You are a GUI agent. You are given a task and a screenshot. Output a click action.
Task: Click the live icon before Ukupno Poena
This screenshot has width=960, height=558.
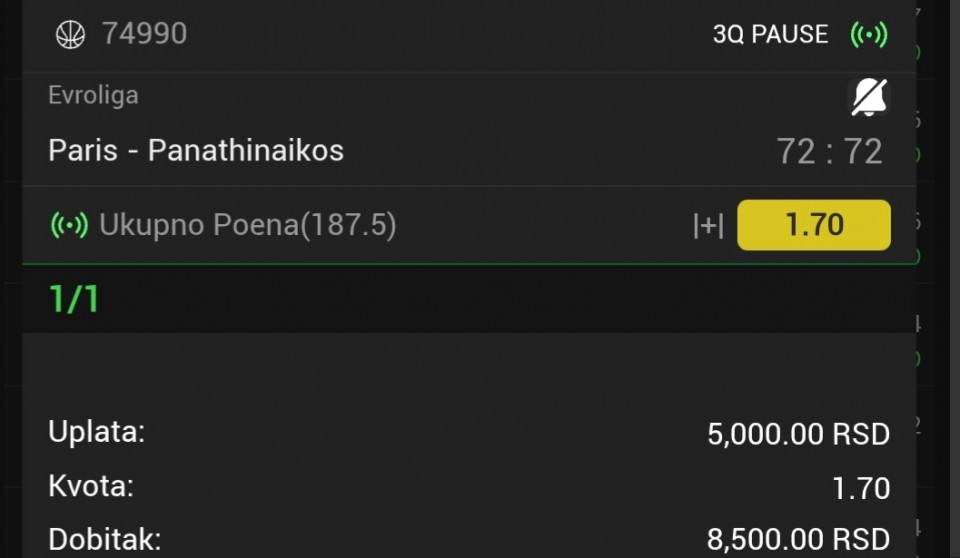(x=69, y=225)
